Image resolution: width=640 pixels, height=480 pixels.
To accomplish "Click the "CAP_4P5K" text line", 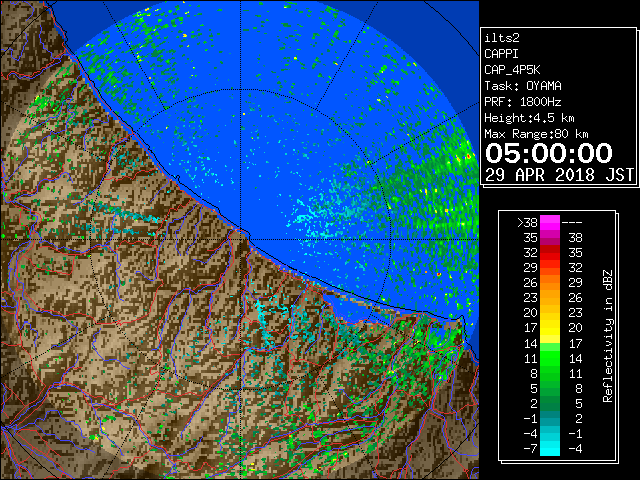I will 512,70.
